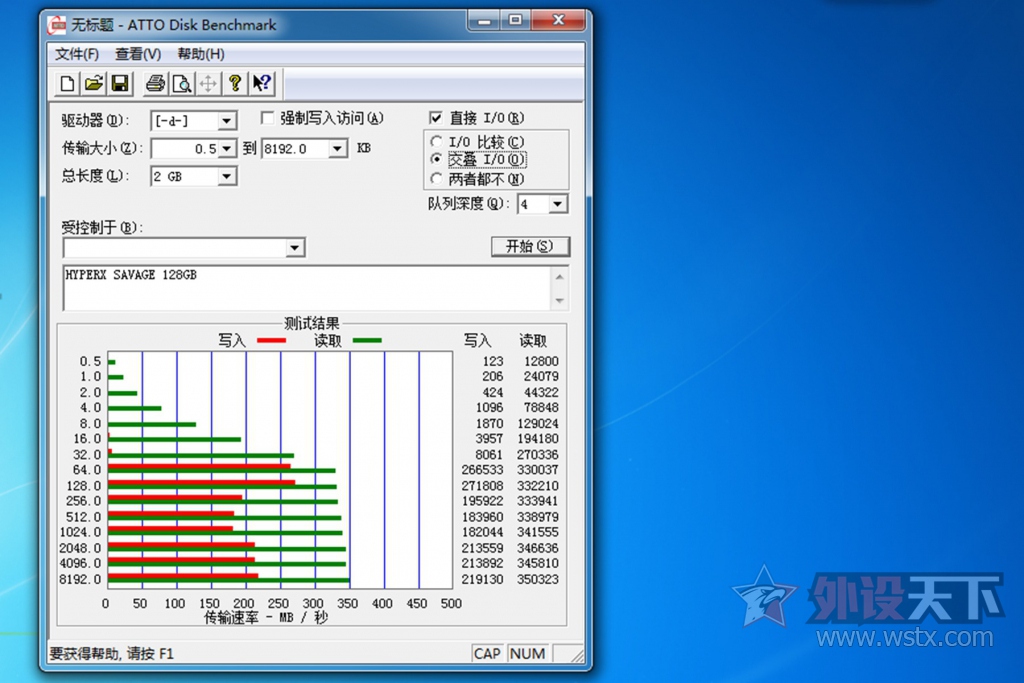Open the 查看(V) menu
This screenshot has width=1024, height=683.
click(x=138, y=54)
